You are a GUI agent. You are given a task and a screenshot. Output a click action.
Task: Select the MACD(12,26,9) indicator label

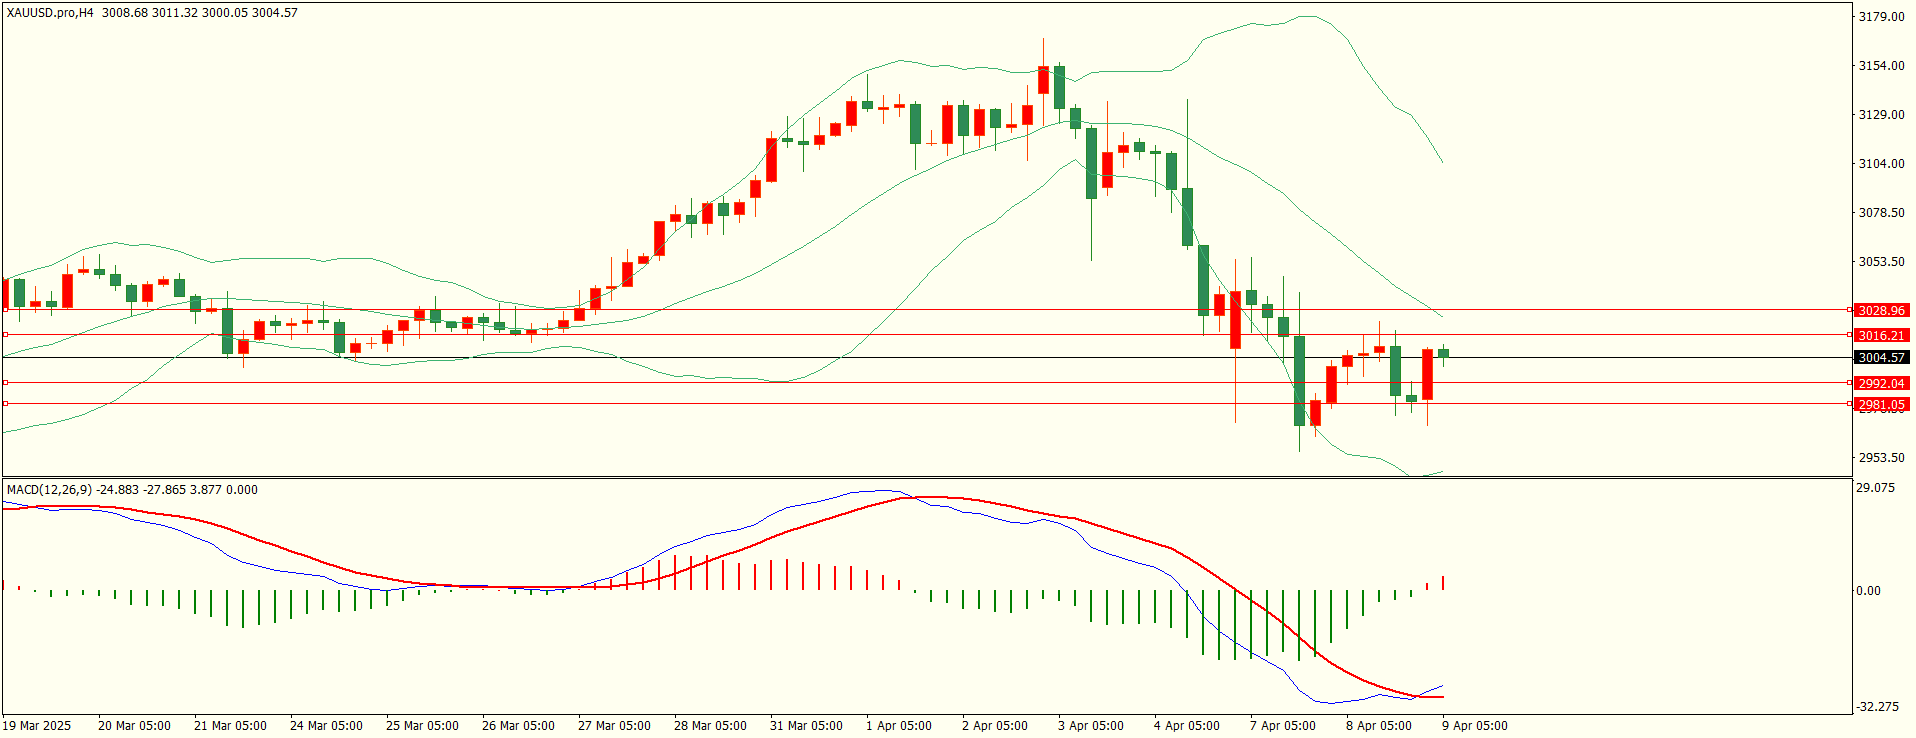(49, 490)
